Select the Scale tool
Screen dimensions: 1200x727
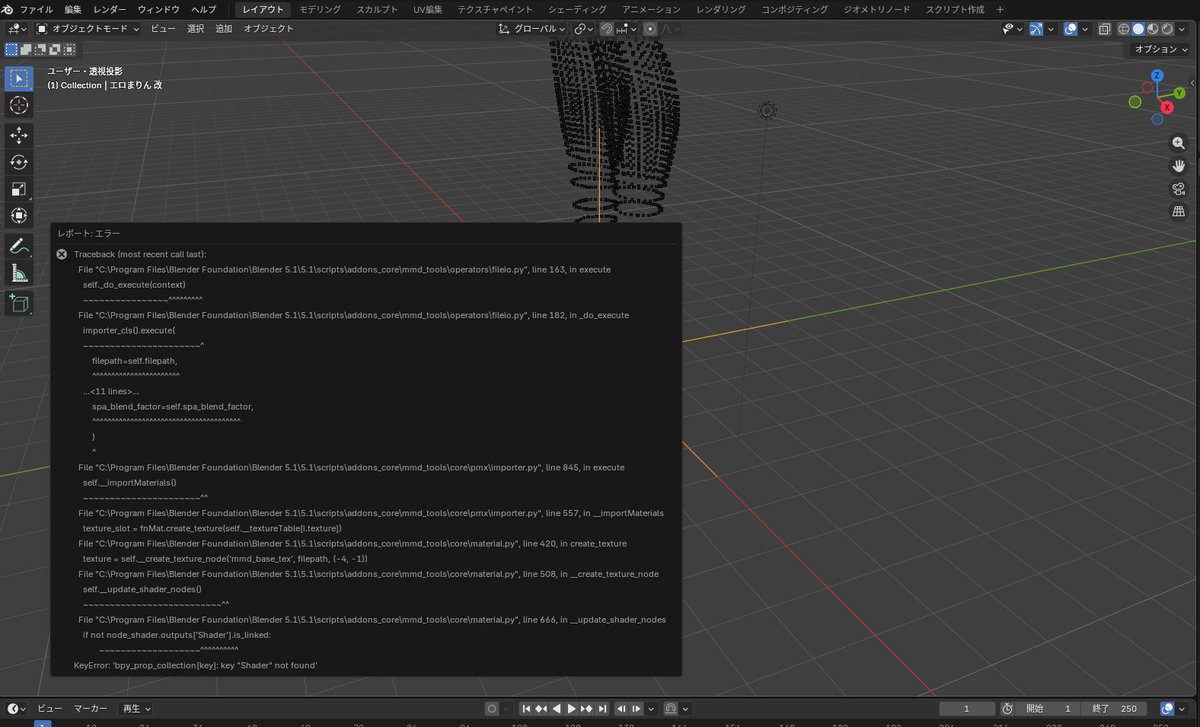coord(19,189)
